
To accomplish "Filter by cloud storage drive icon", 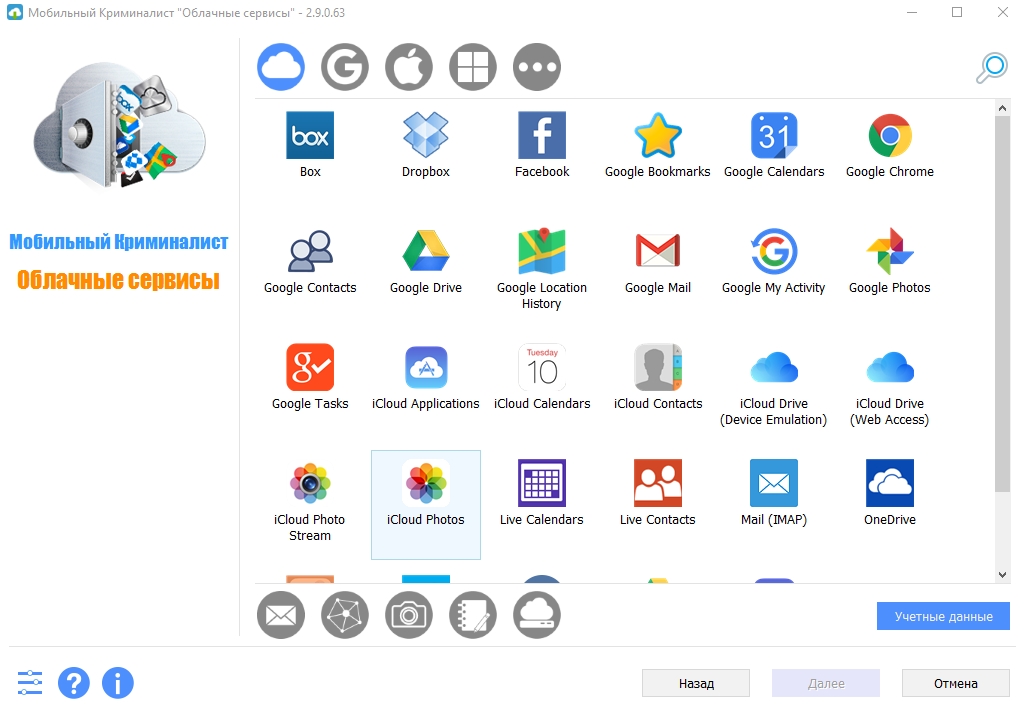I will pyautogui.click(x=537, y=615).
